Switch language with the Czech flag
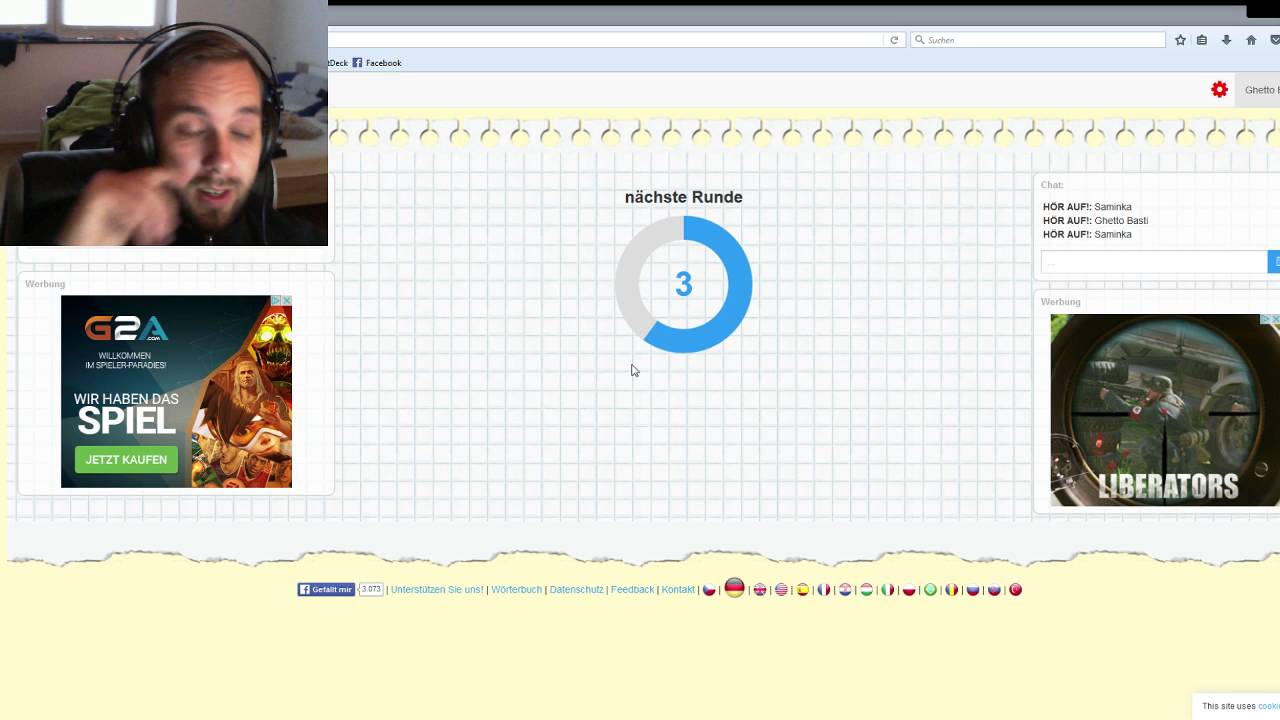Viewport: 1280px width, 720px height. [709, 590]
